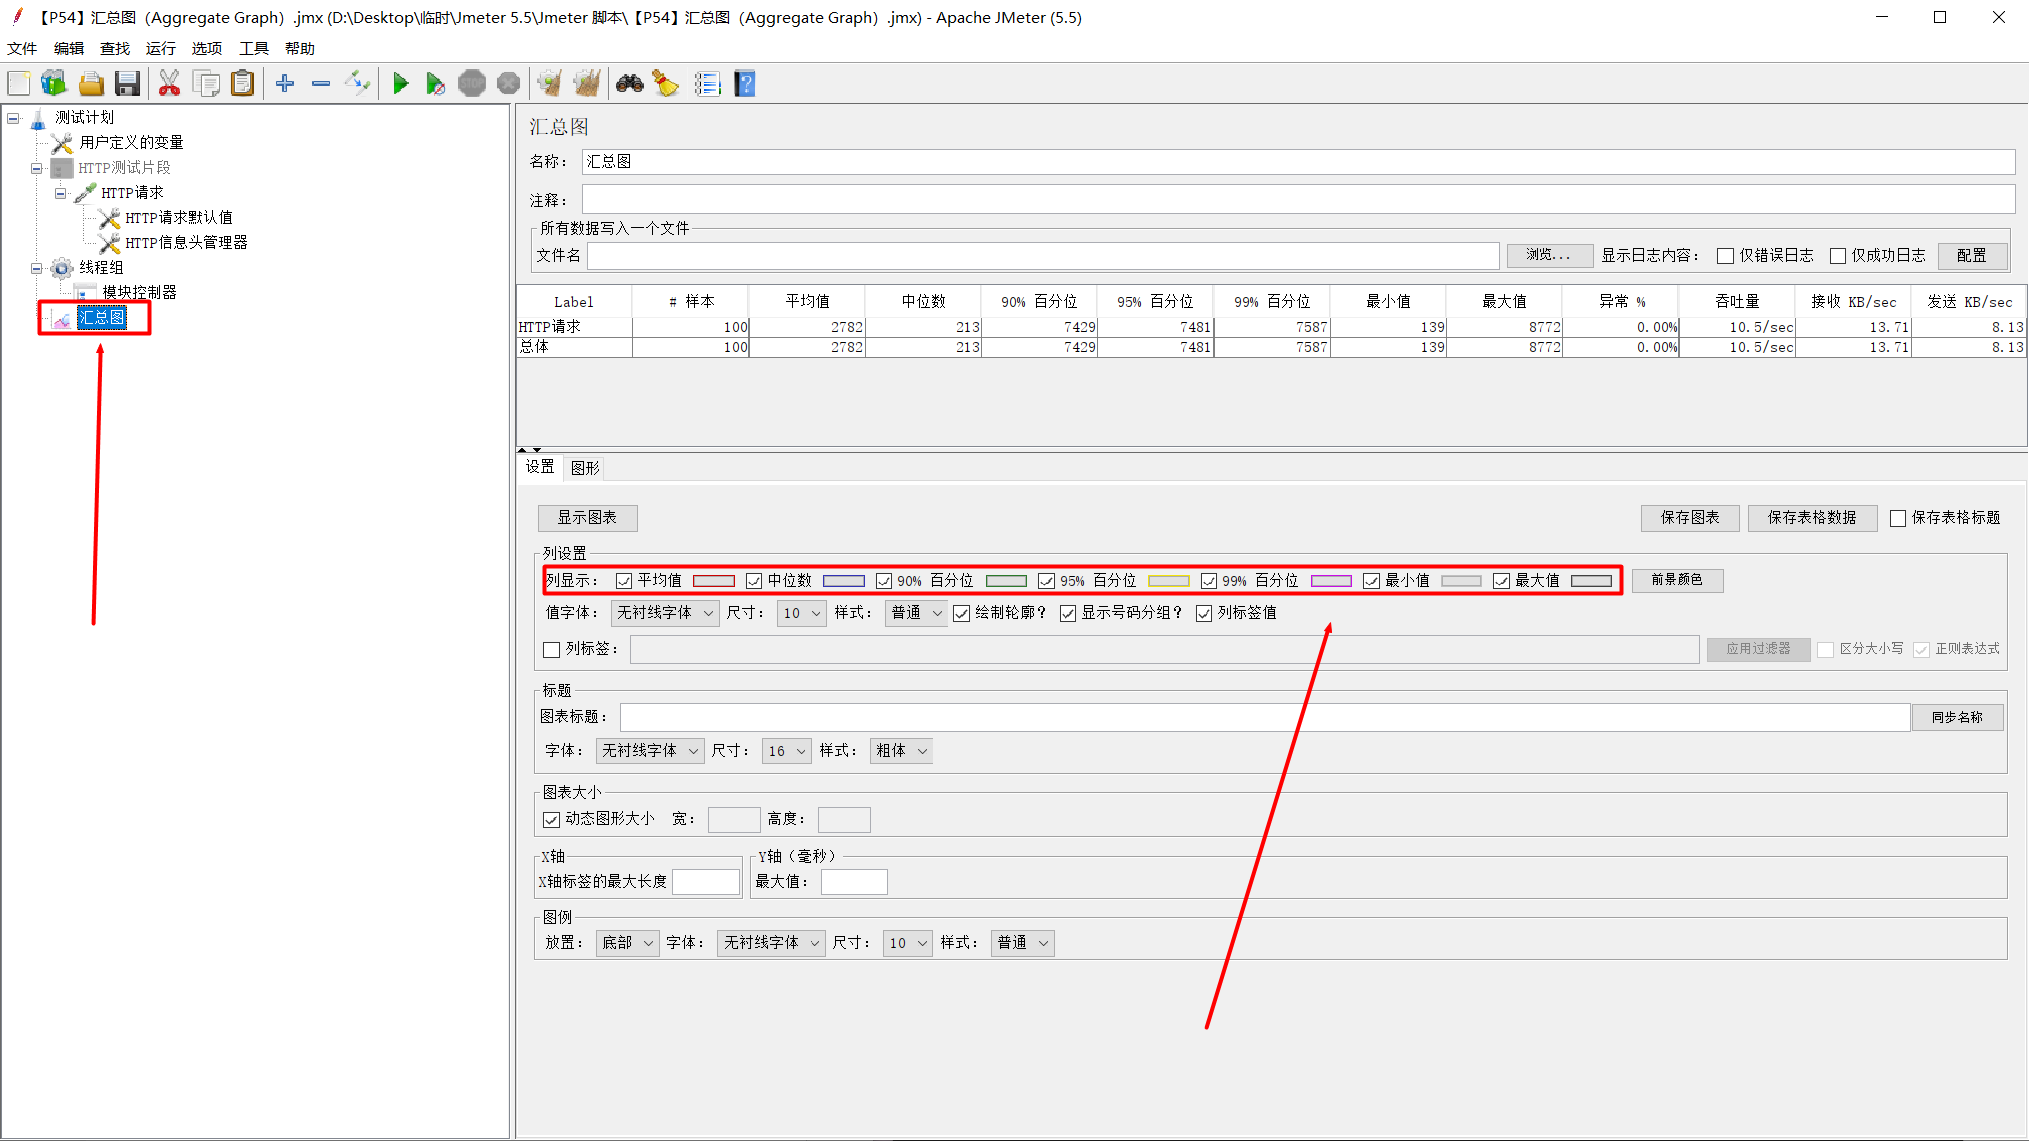
Task: Click the Templates toolbar icon
Action: (x=54, y=84)
